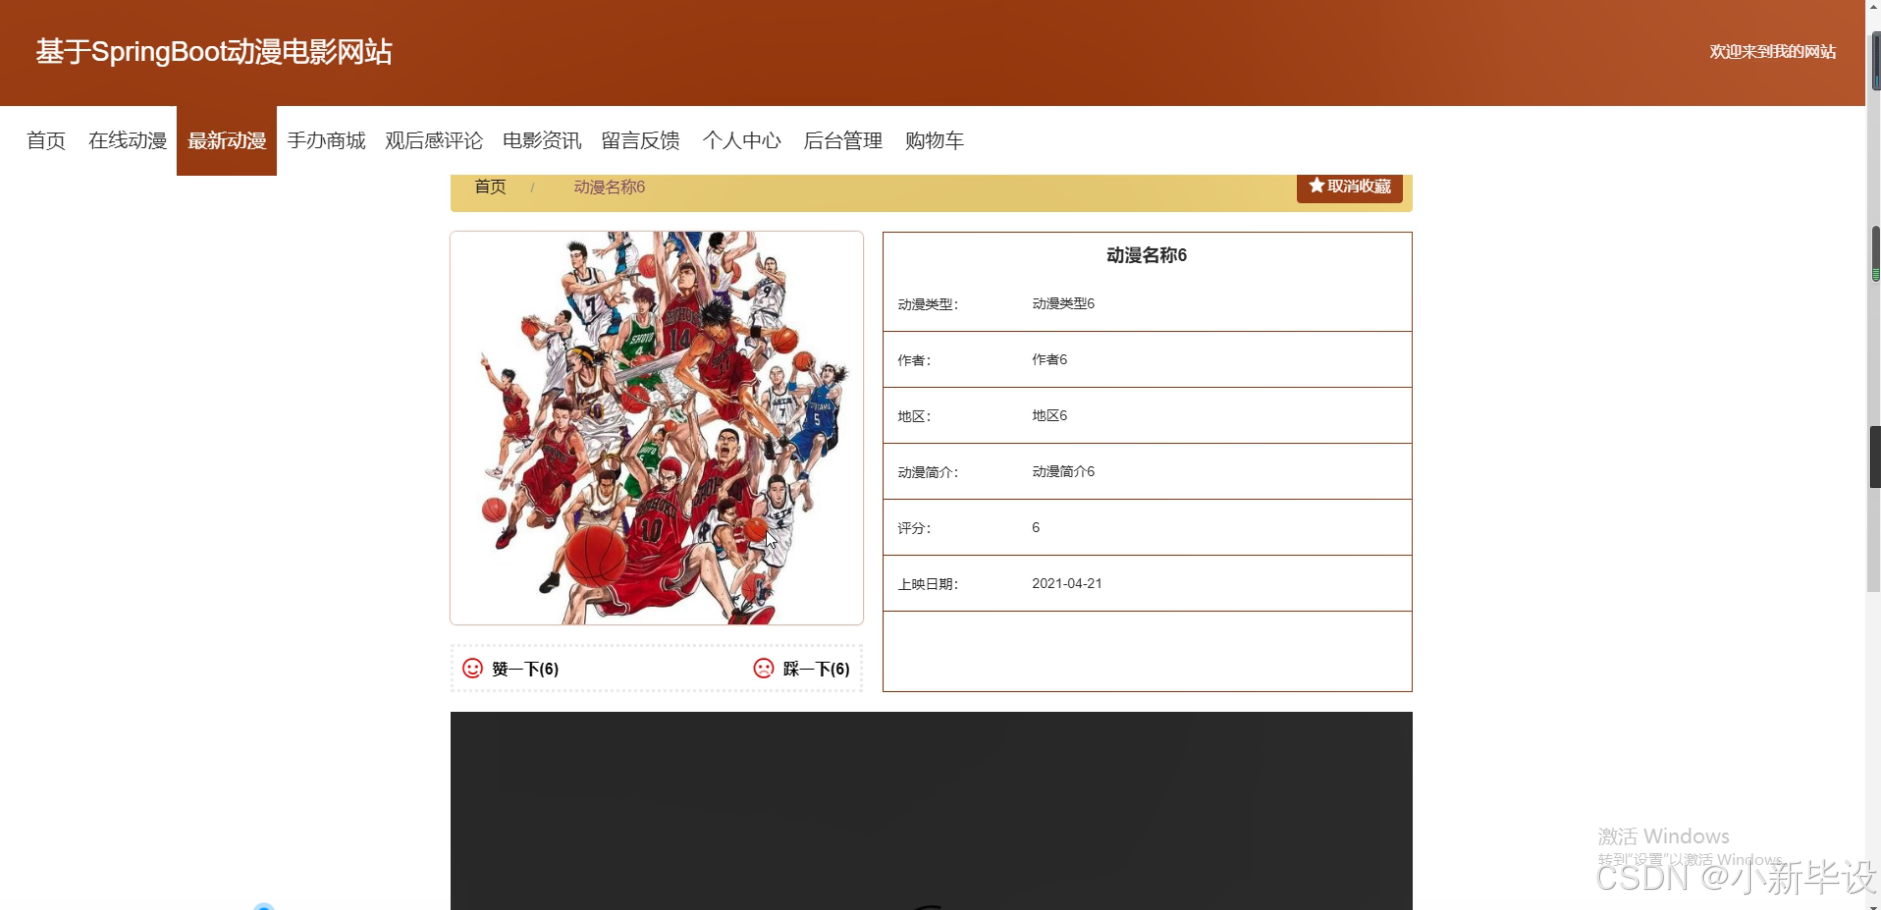
Task: Open the 后台管理 admin panel
Action: 842,140
